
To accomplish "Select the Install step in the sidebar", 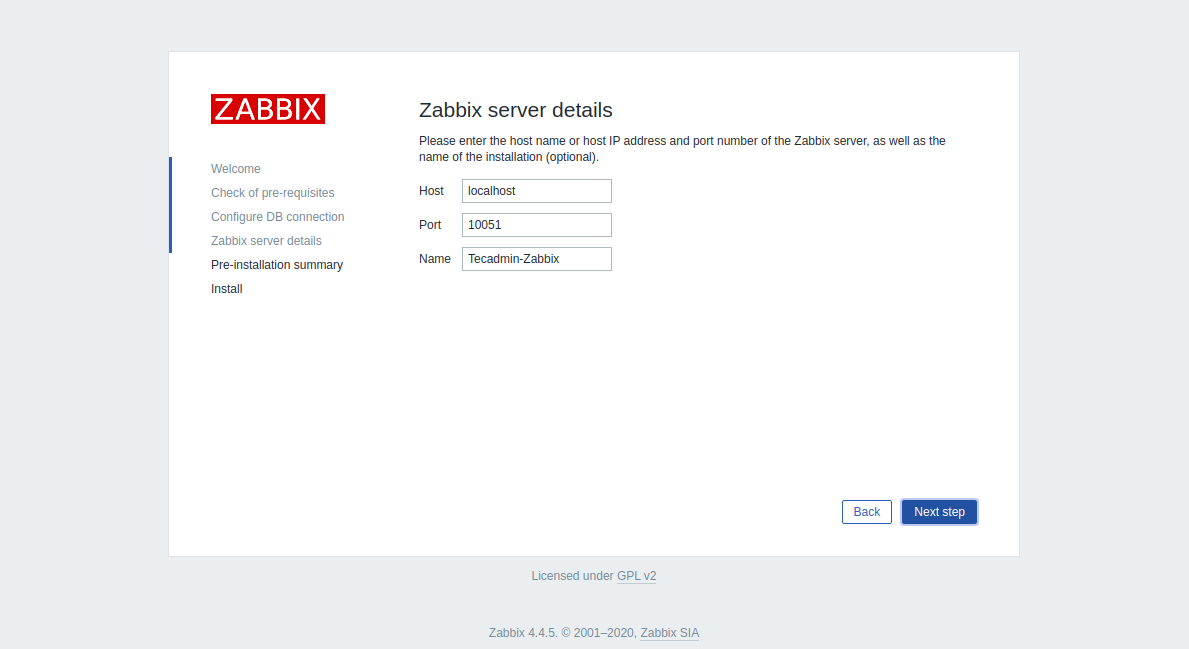I will tap(227, 289).
